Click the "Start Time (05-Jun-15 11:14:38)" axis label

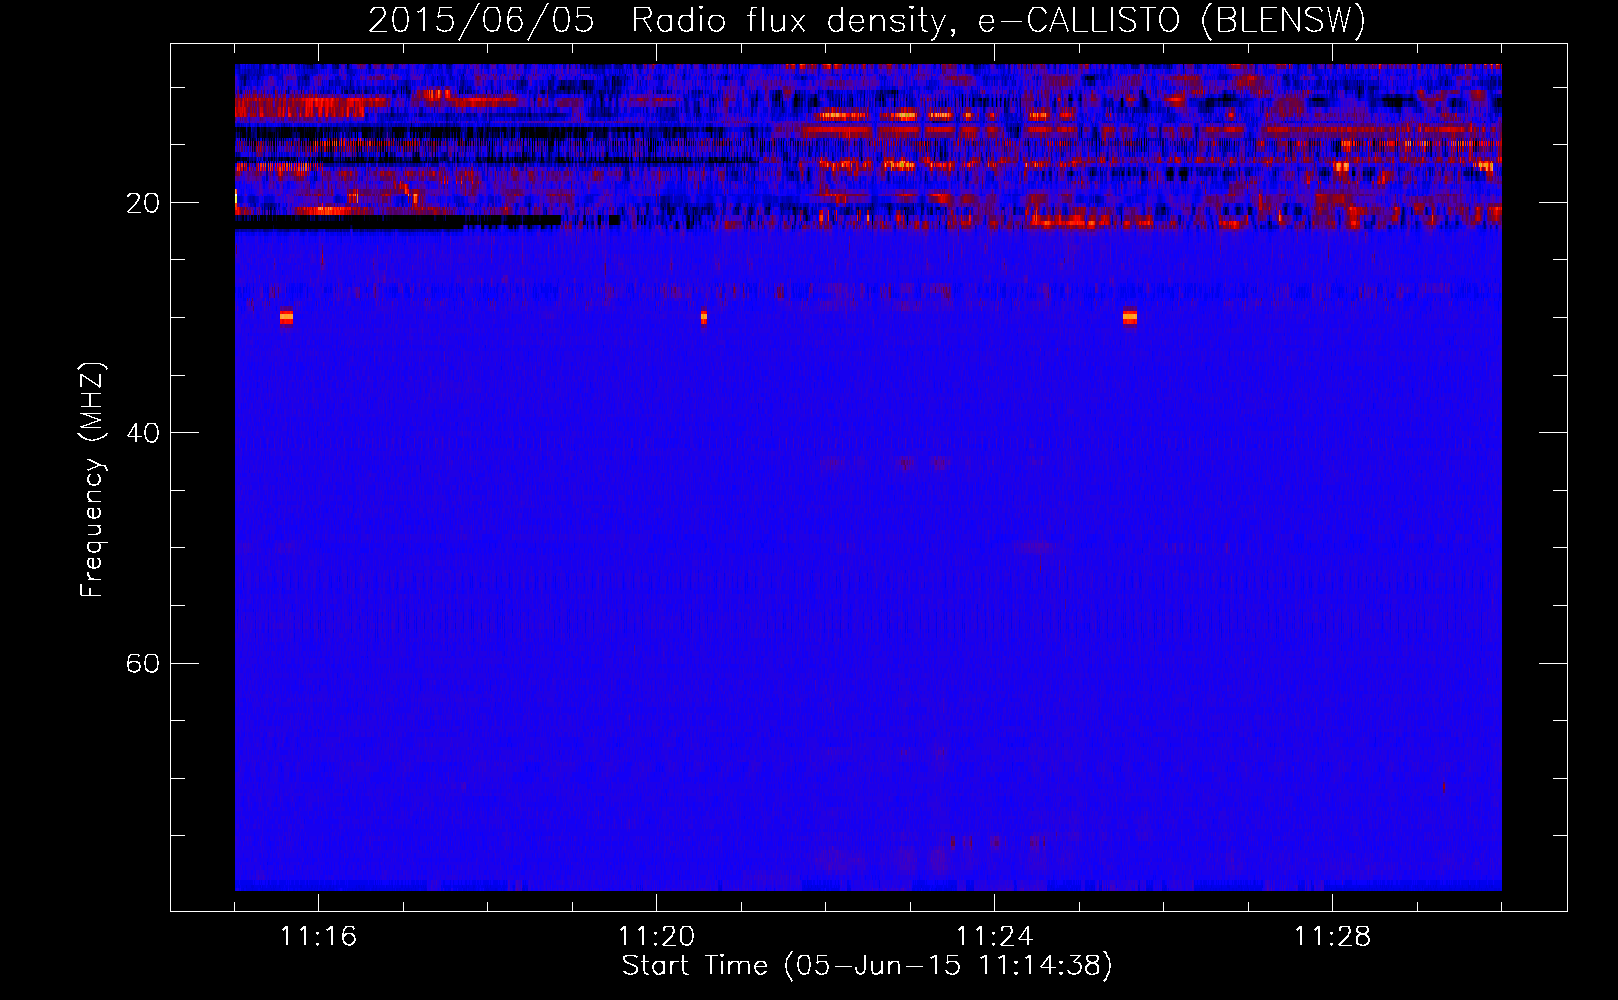coord(867,966)
